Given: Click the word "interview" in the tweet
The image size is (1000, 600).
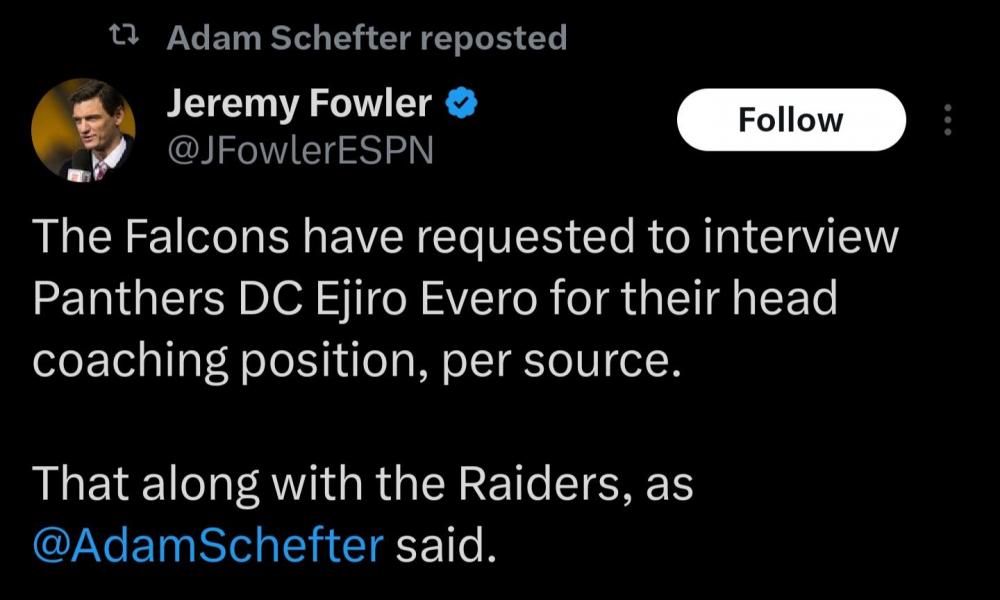Looking at the screenshot, I should click(x=798, y=240).
